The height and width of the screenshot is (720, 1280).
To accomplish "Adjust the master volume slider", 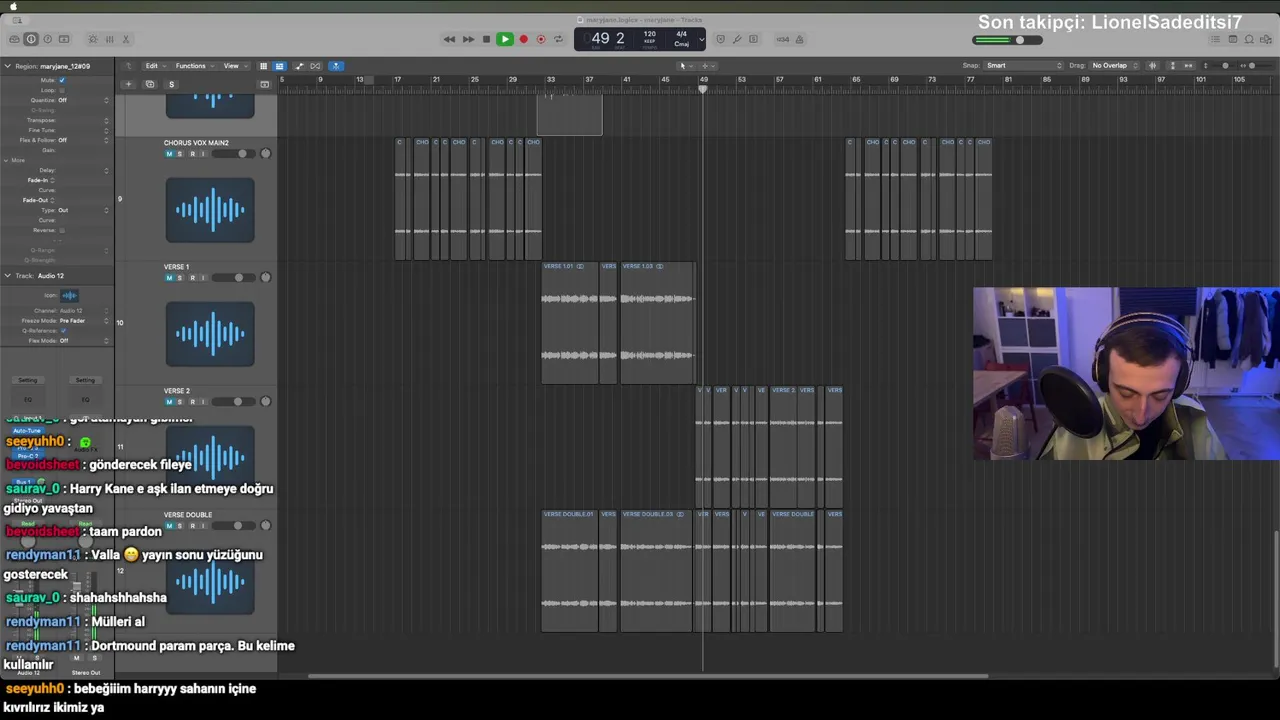I will (1007, 40).
